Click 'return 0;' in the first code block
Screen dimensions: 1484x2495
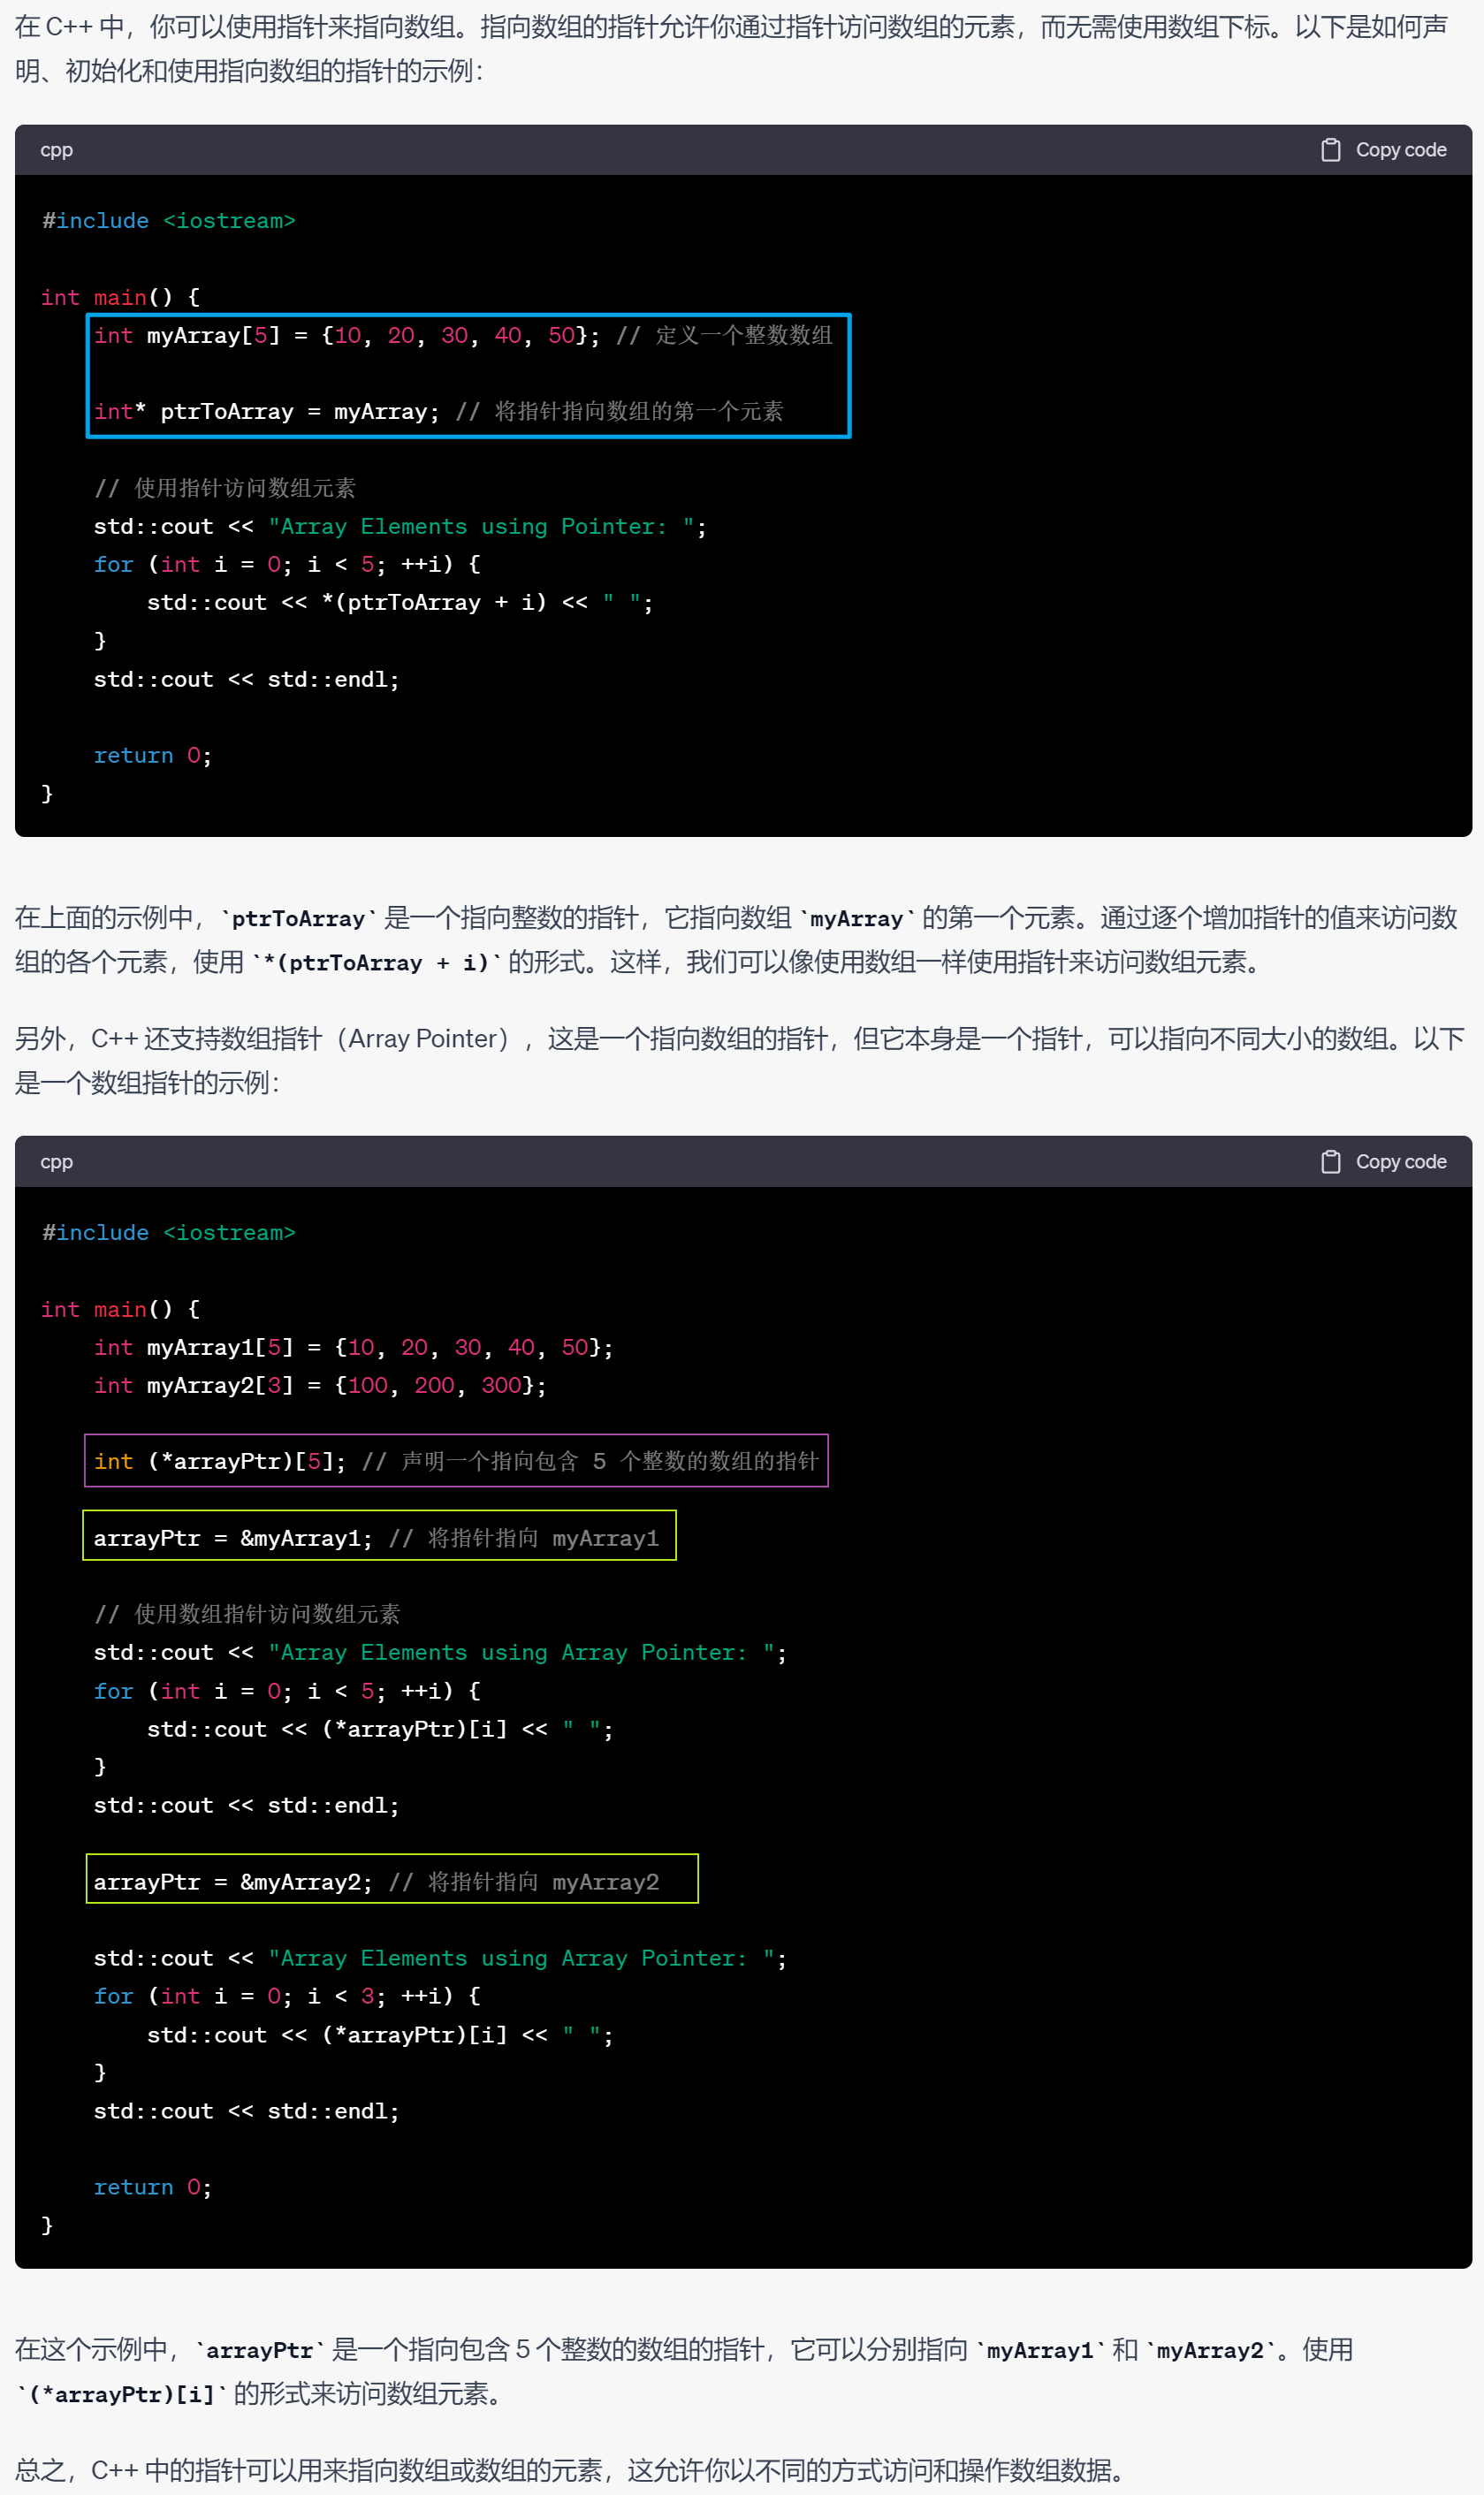pyautogui.click(x=153, y=756)
